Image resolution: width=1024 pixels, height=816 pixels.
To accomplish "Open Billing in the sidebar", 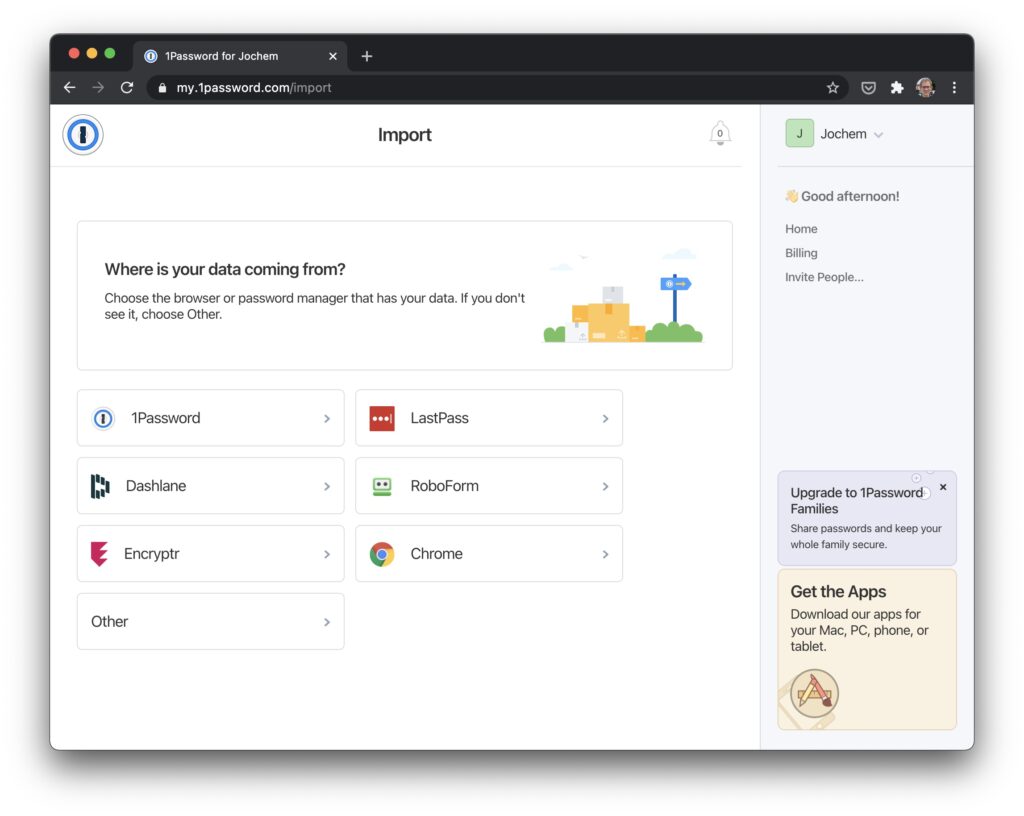I will [801, 253].
